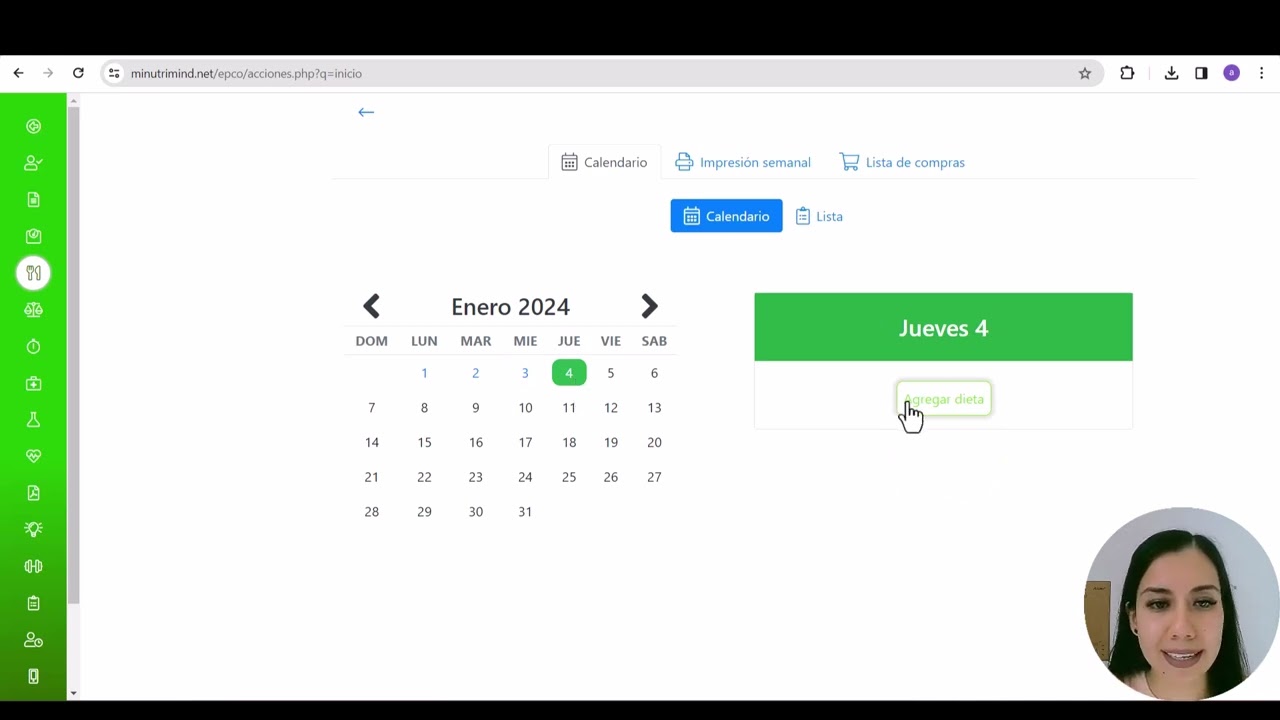The width and height of the screenshot is (1280, 720).
Task: Open the laboratory flask sidebar icon
Action: 33,420
